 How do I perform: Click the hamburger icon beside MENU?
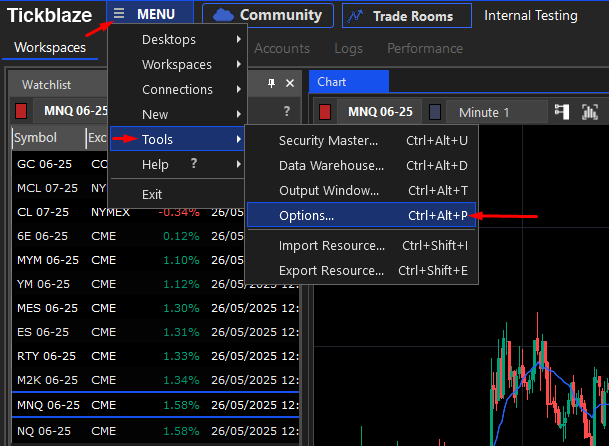pos(119,14)
